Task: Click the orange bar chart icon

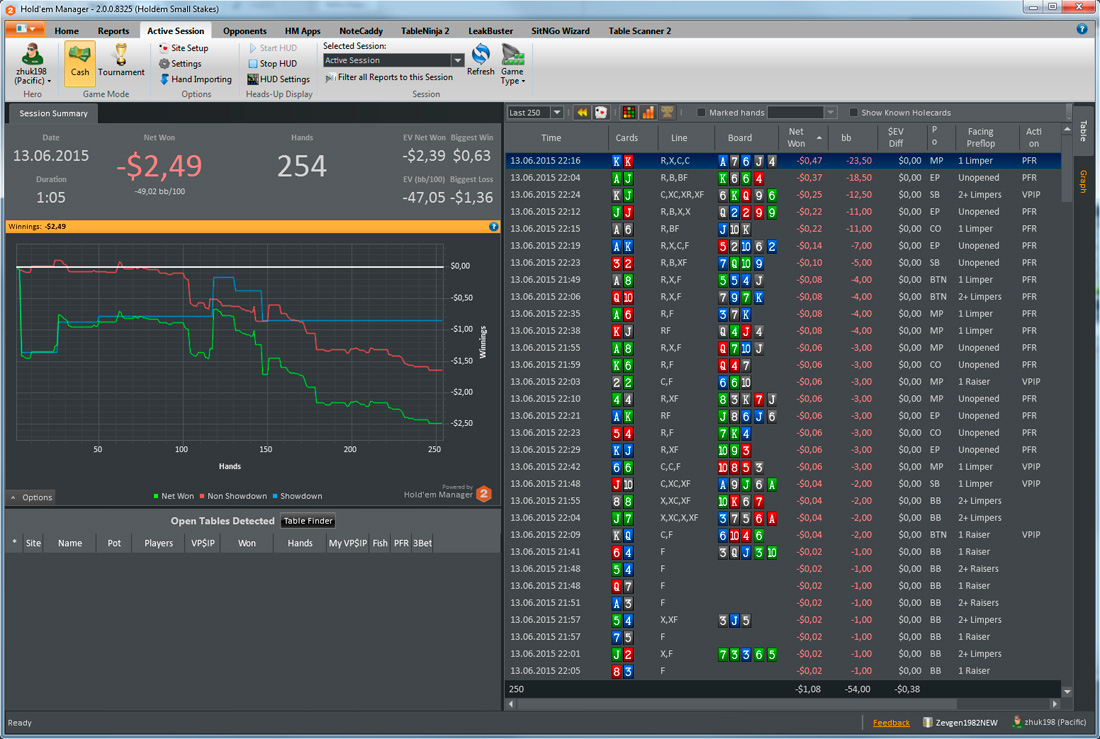Action: (x=648, y=112)
